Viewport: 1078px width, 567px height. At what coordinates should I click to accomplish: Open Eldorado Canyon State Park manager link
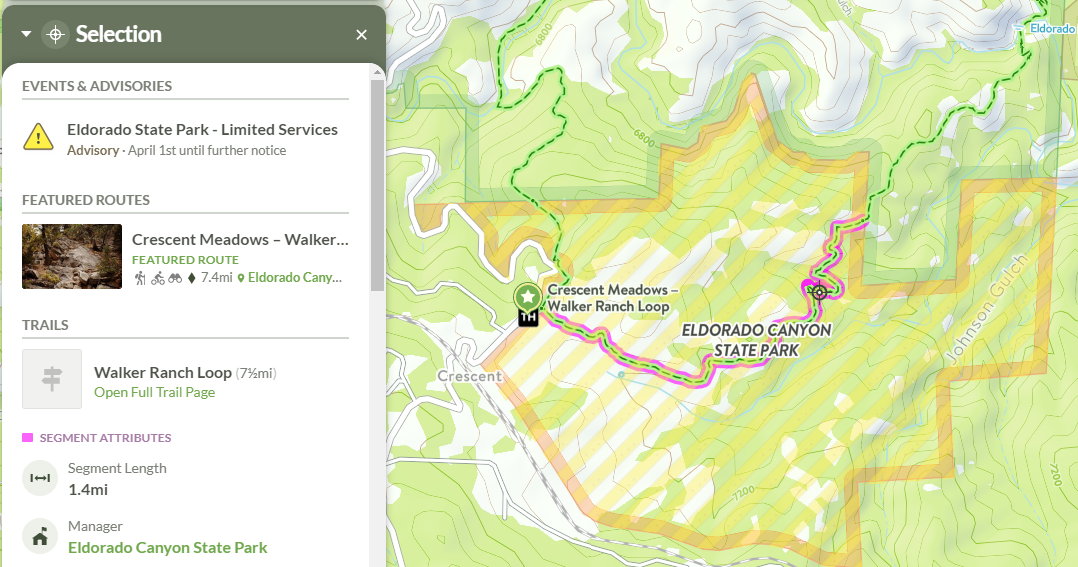pos(167,547)
